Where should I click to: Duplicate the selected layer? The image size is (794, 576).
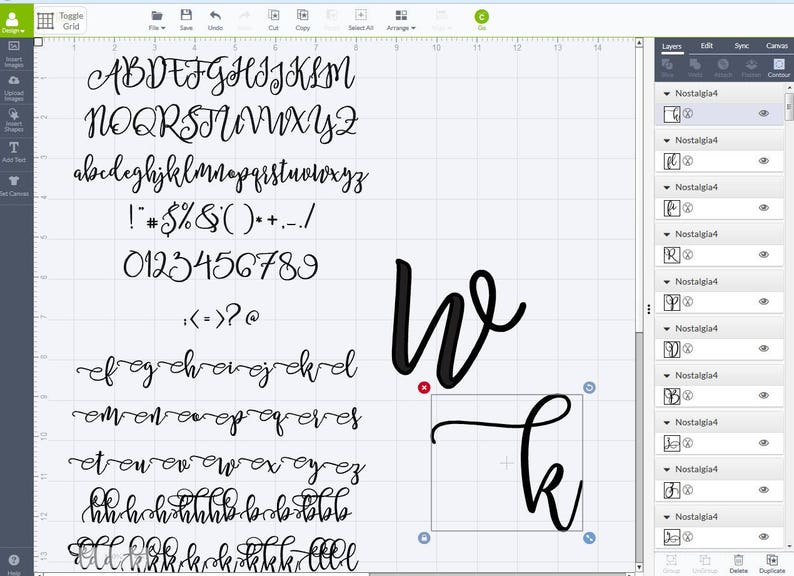pyautogui.click(x=772, y=563)
